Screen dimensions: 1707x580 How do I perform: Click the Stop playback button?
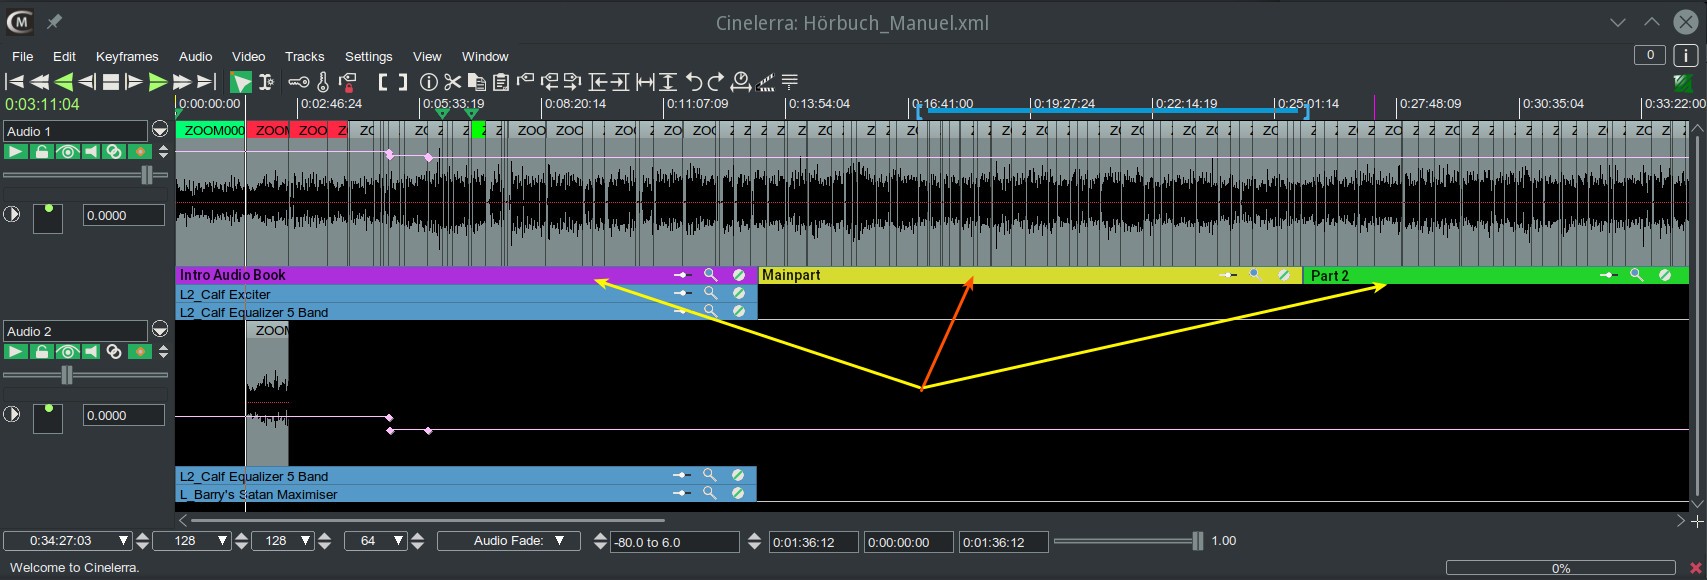111,82
